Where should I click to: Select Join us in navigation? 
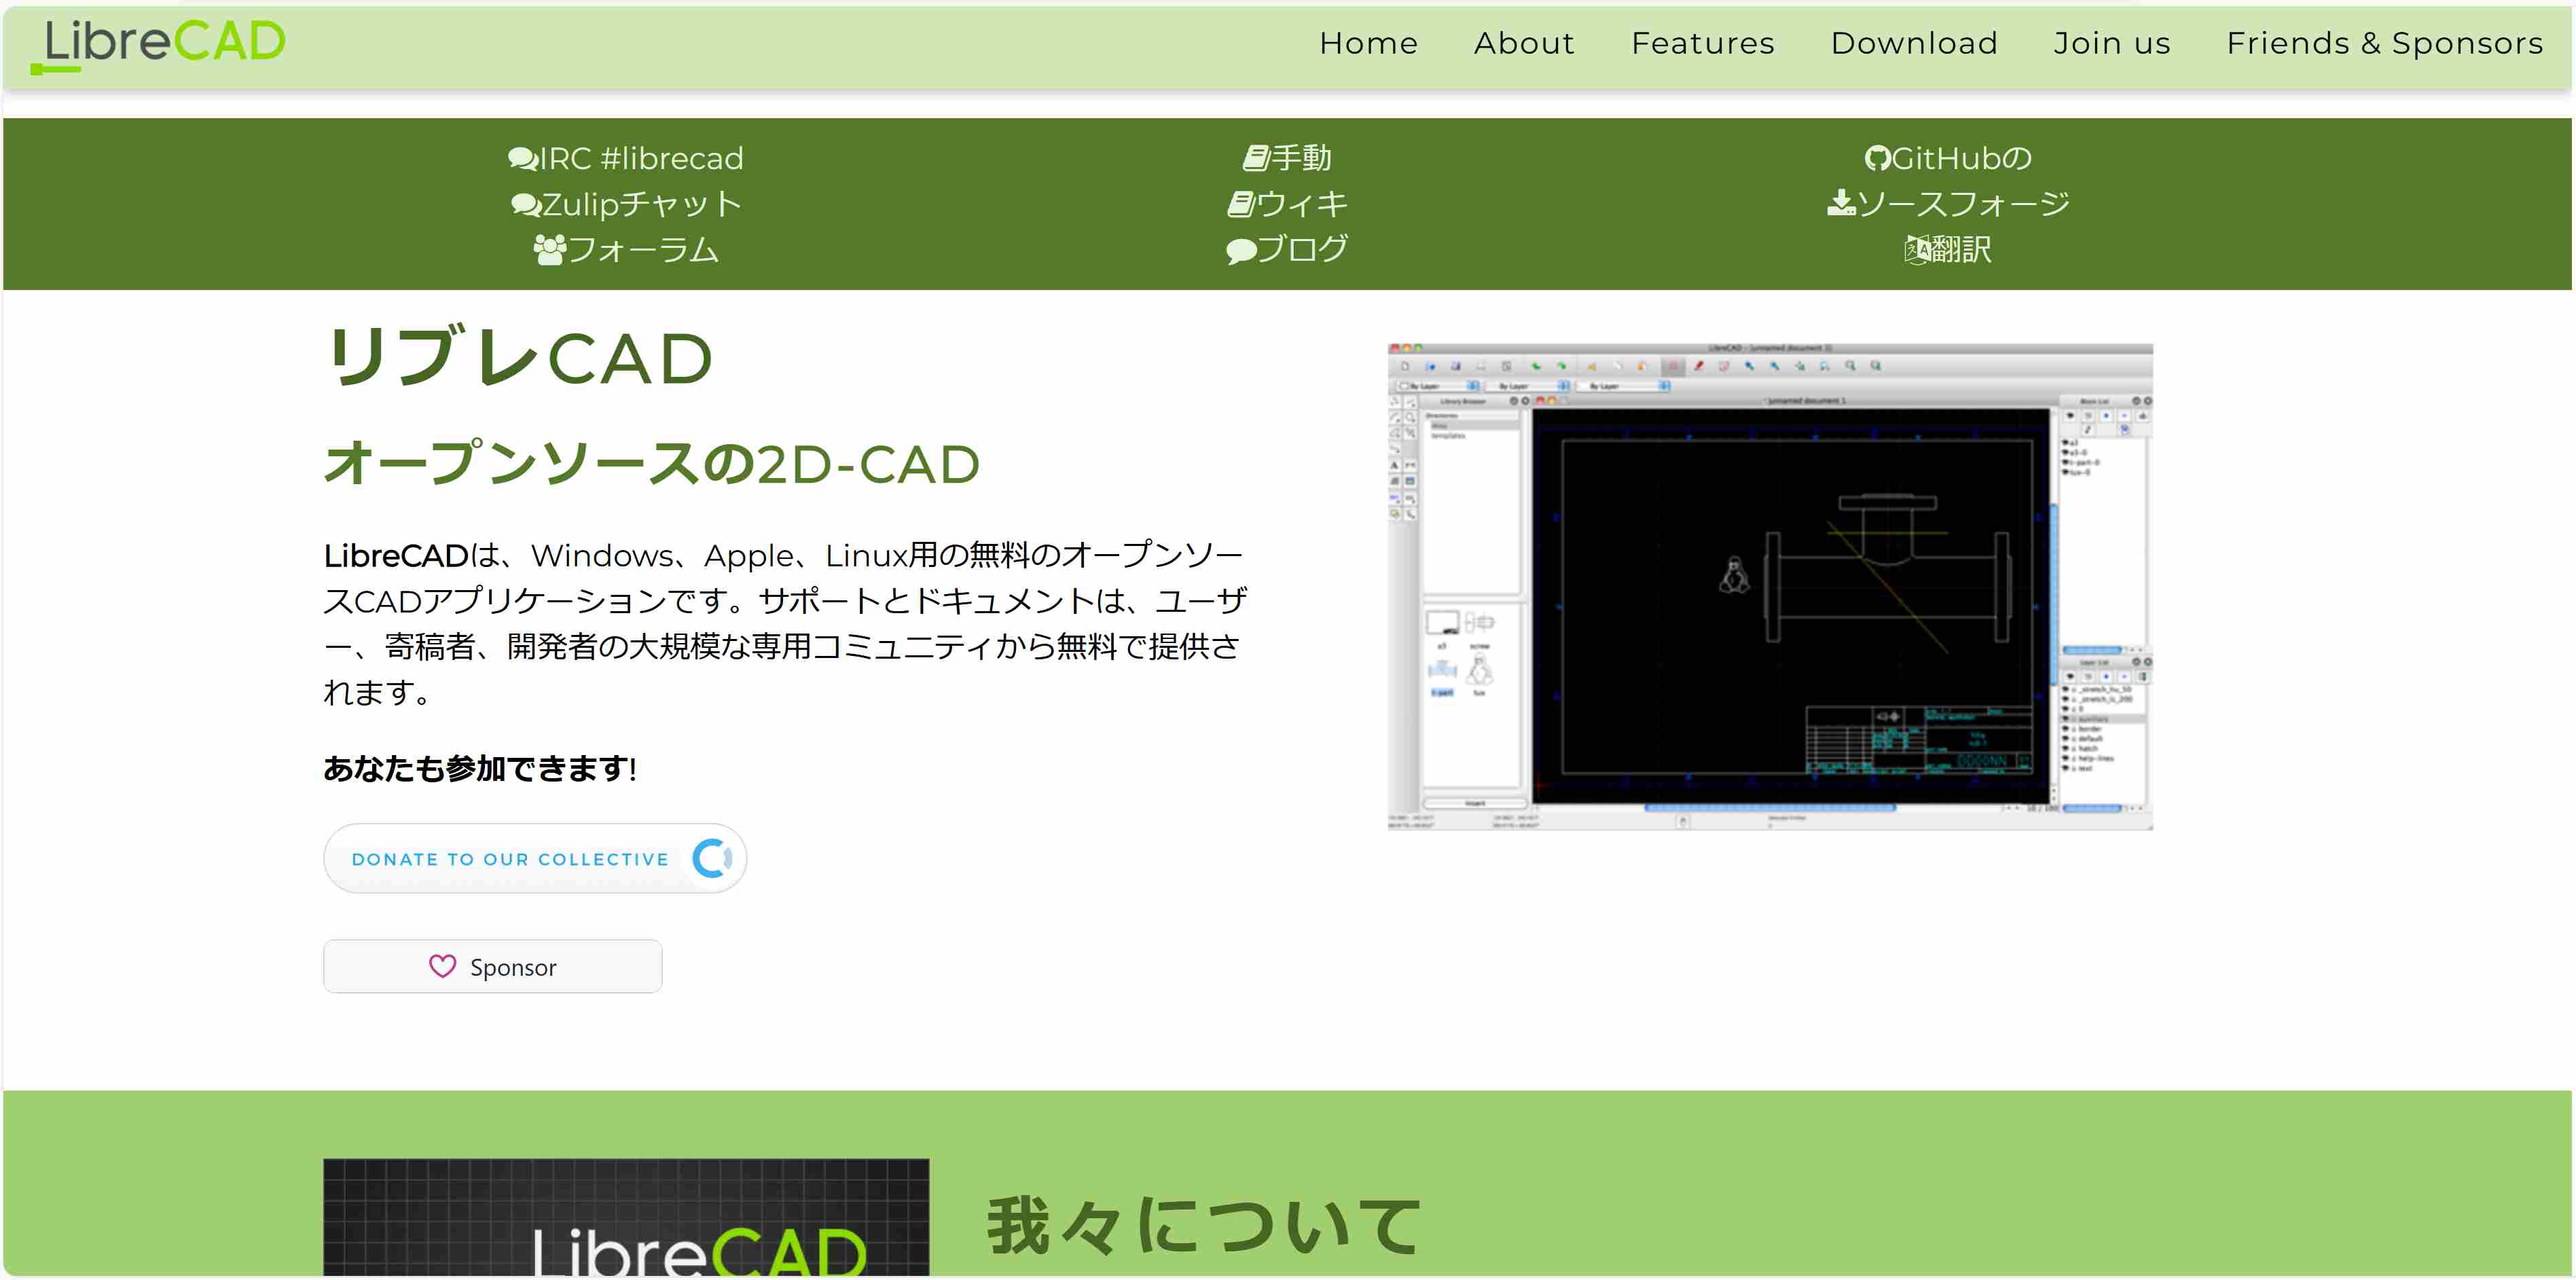2111,43
